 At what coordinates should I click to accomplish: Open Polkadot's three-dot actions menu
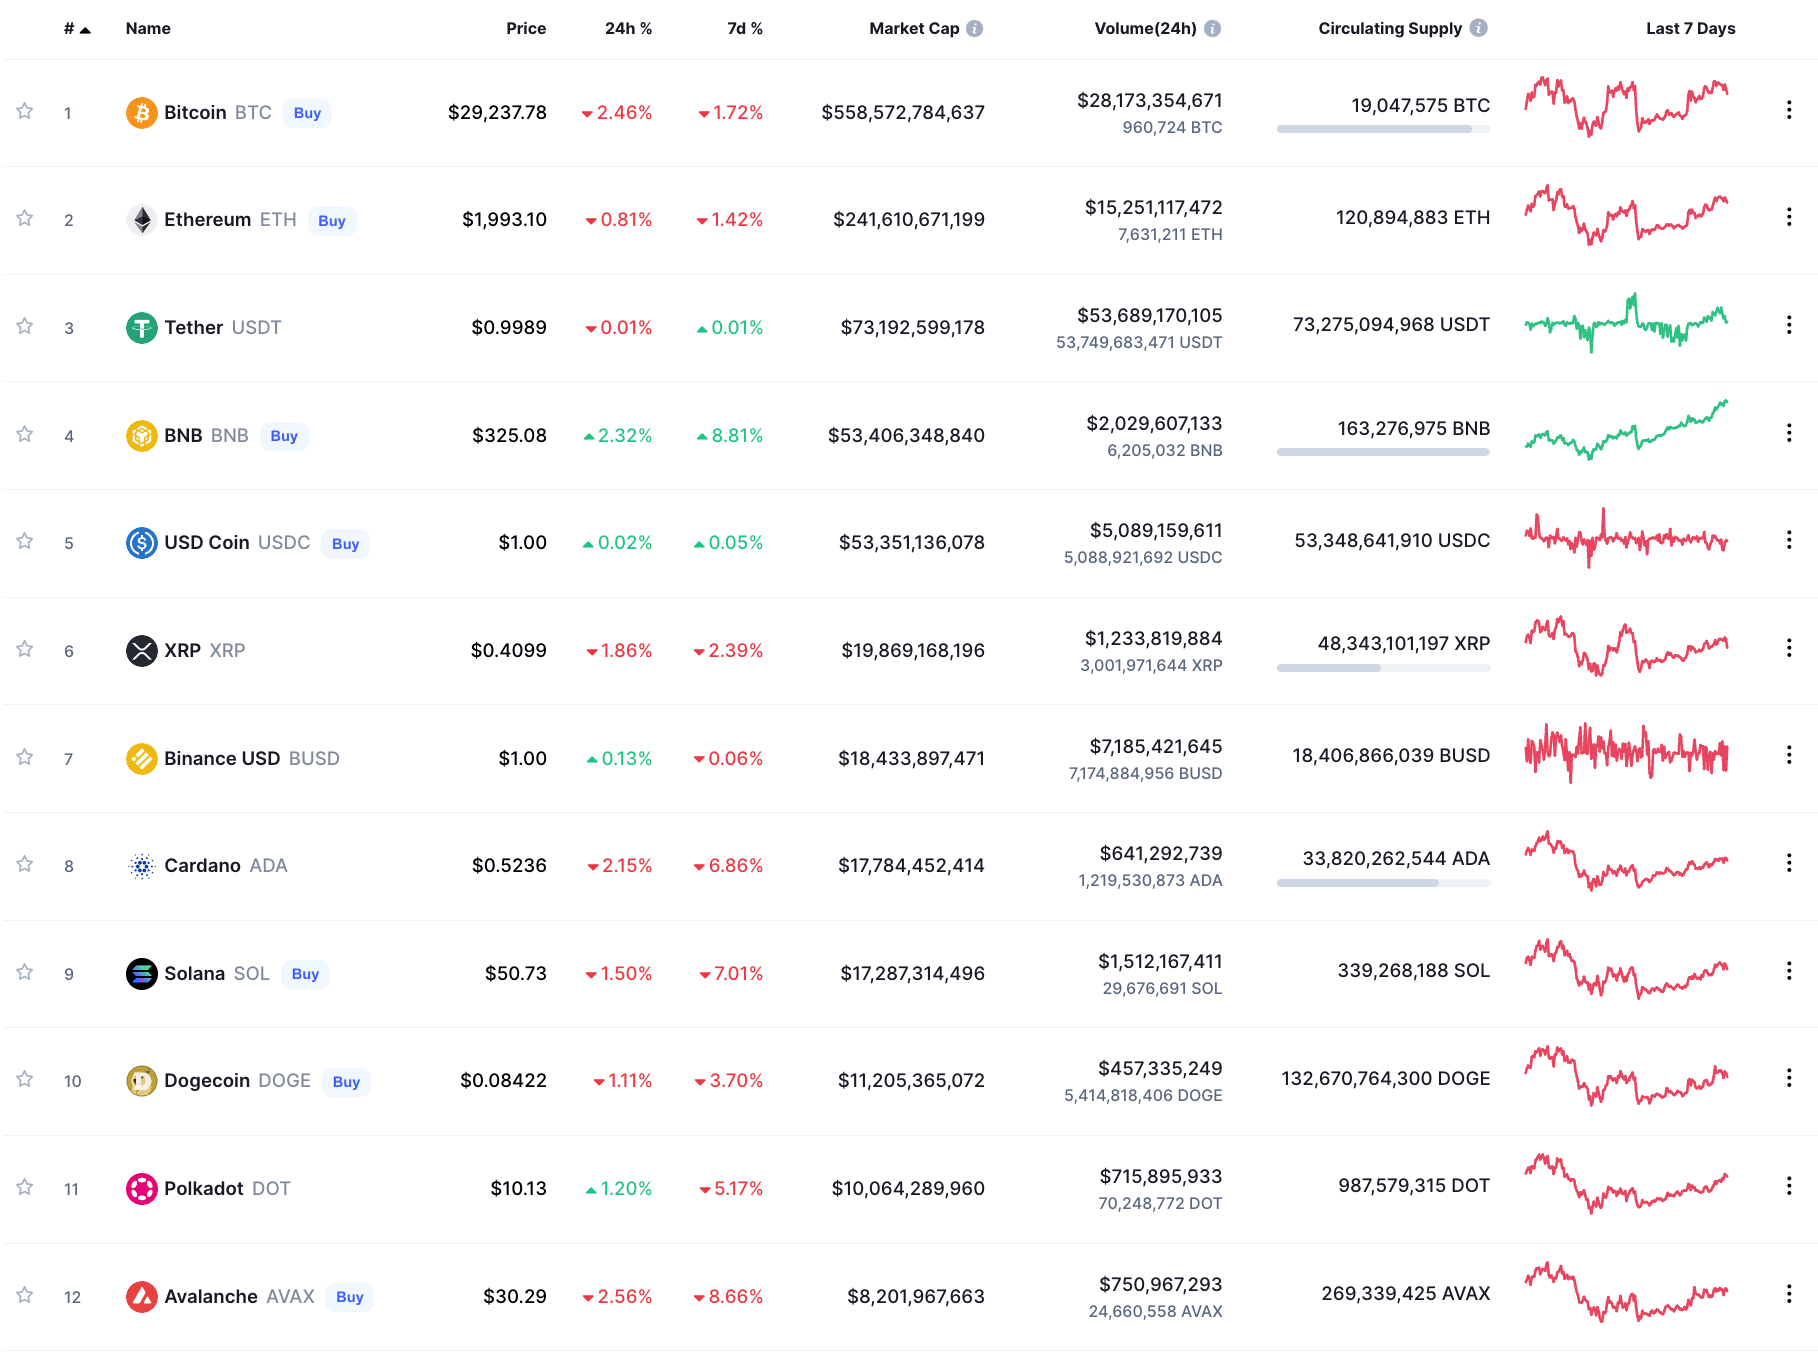click(1789, 1186)
